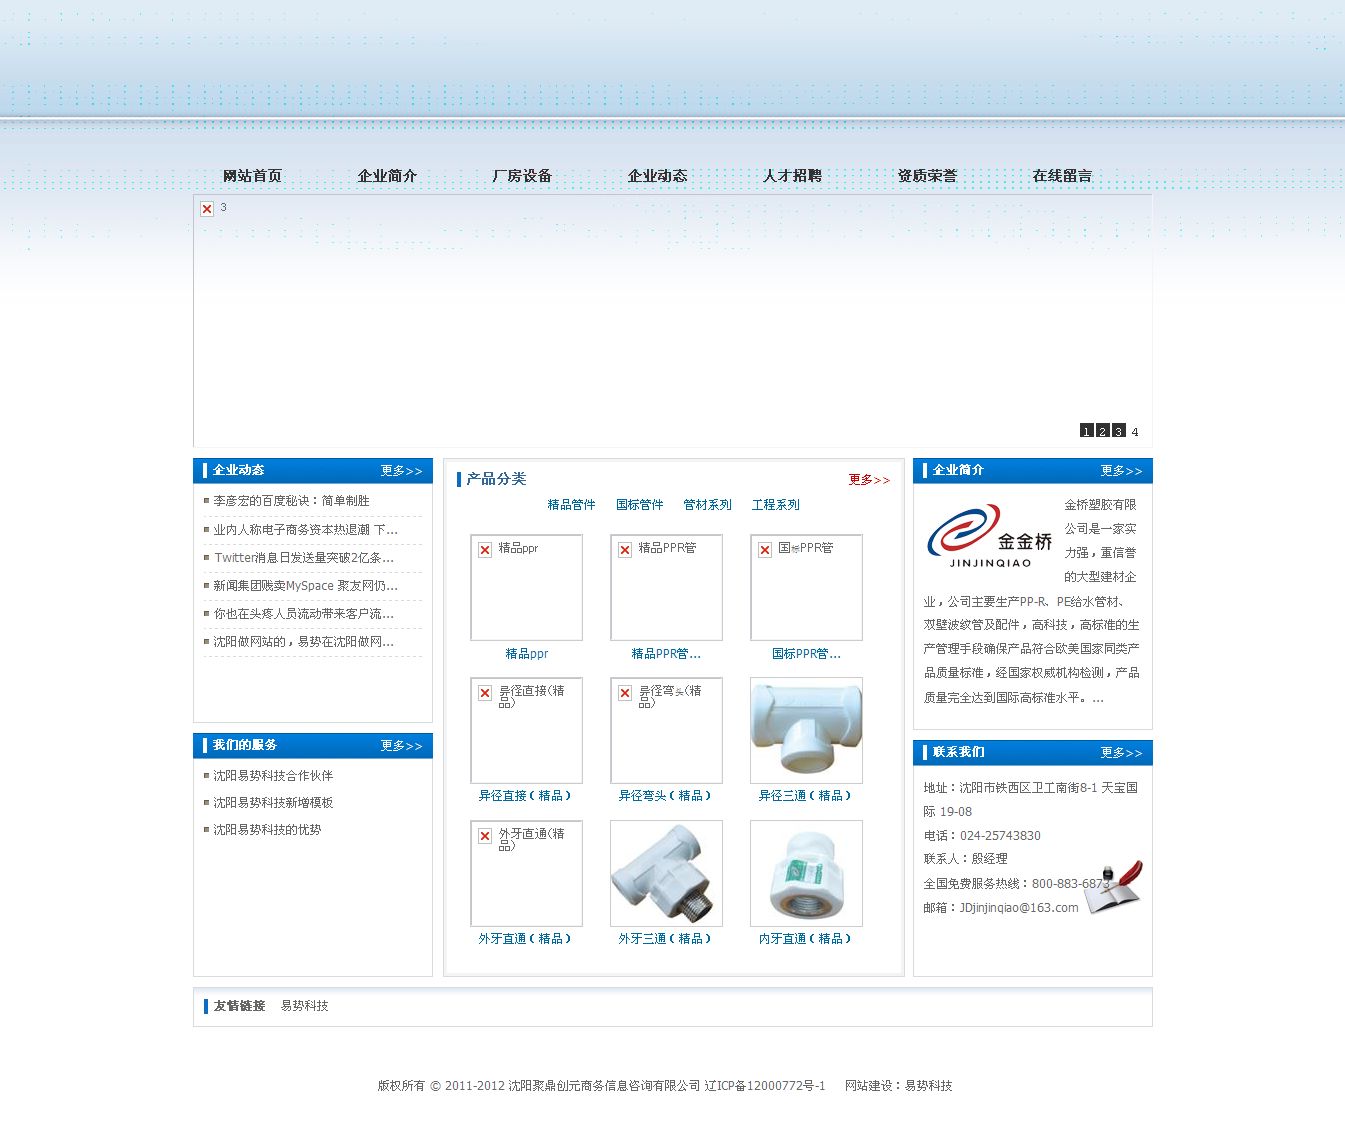Click the broken image icon labeled 3 in banner

pyautogui.click(x=207, y=208)
